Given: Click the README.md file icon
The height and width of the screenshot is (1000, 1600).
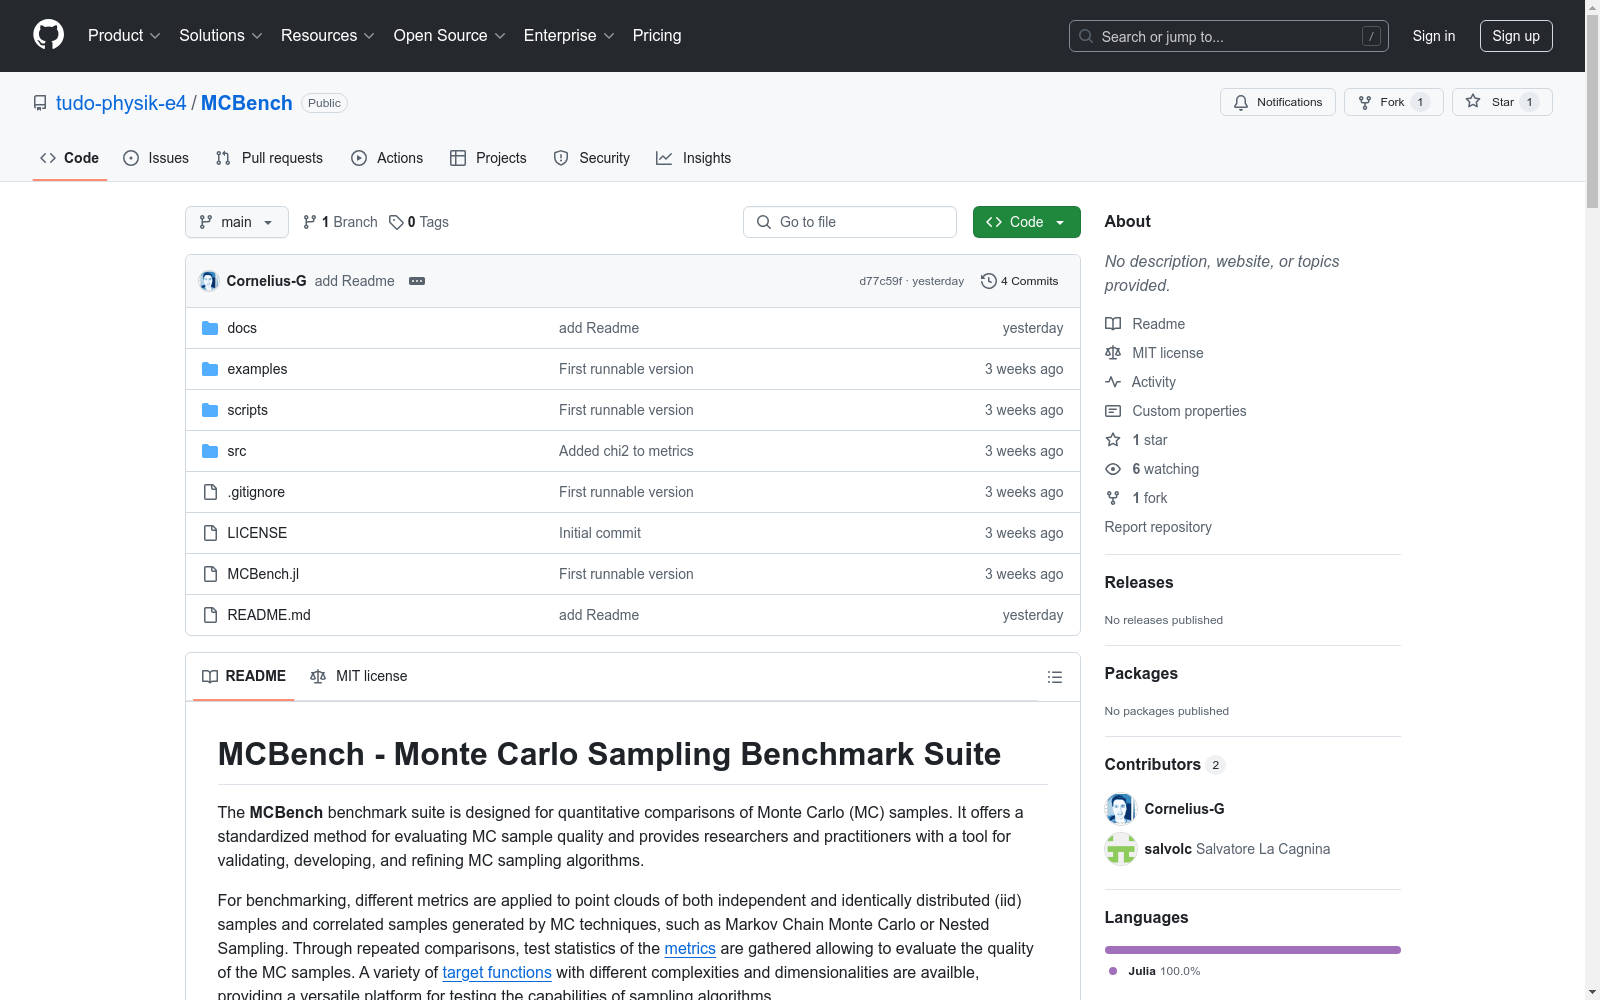Looking at the screenshot, I should coord(210,615).
